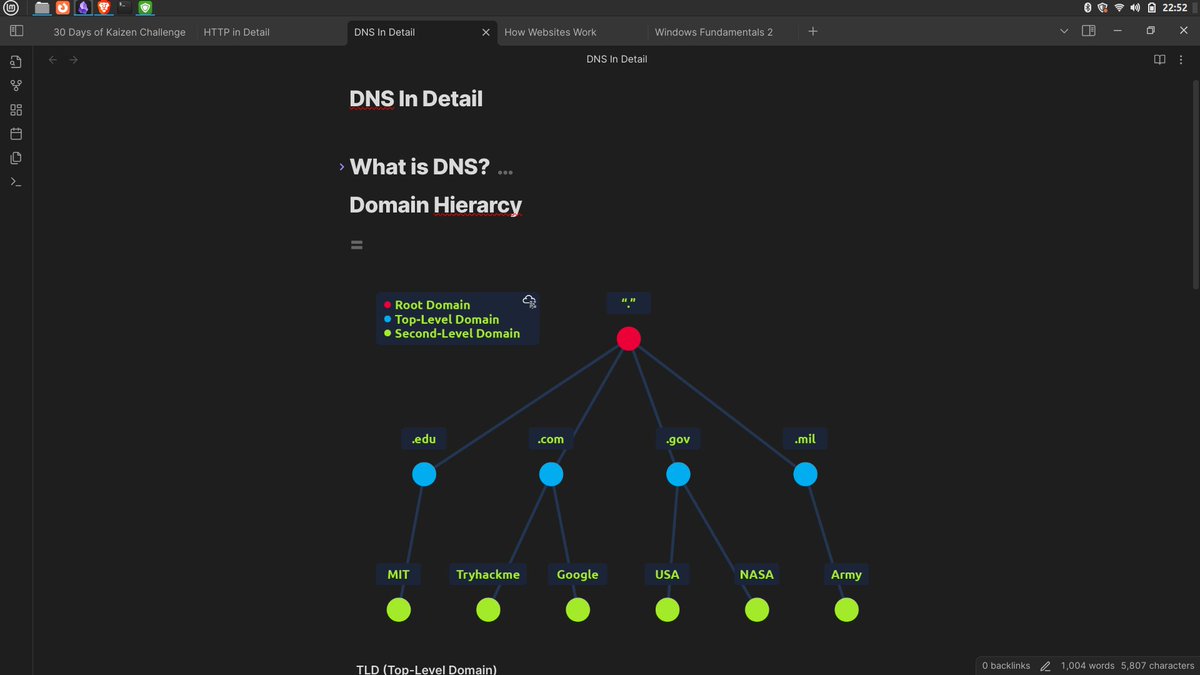Click the Google label in diagram
The height and width of the screenshot is (675, 1200).
tap(577, 574)
